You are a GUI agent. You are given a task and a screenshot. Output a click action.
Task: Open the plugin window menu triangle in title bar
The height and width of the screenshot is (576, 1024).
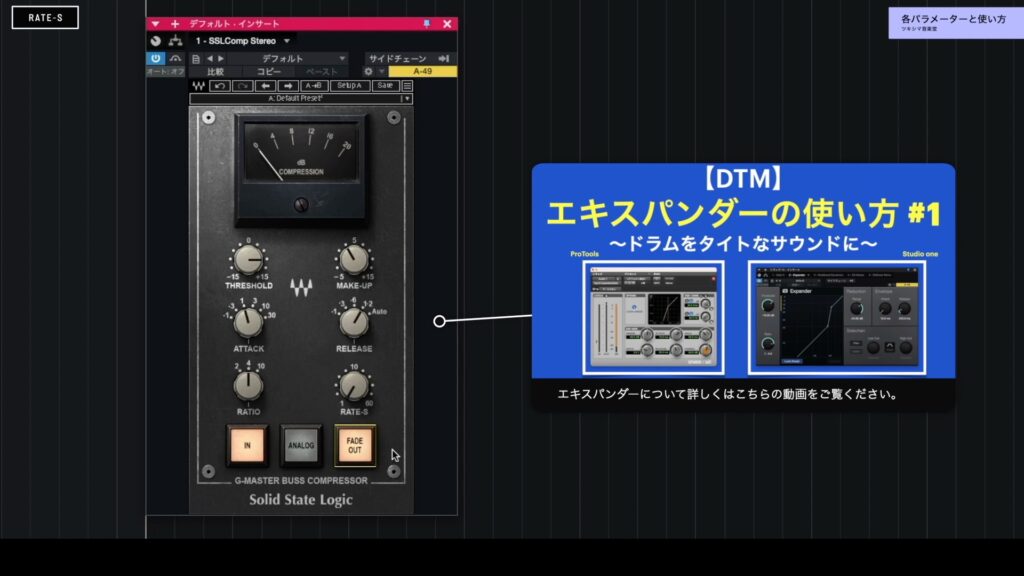155,24
